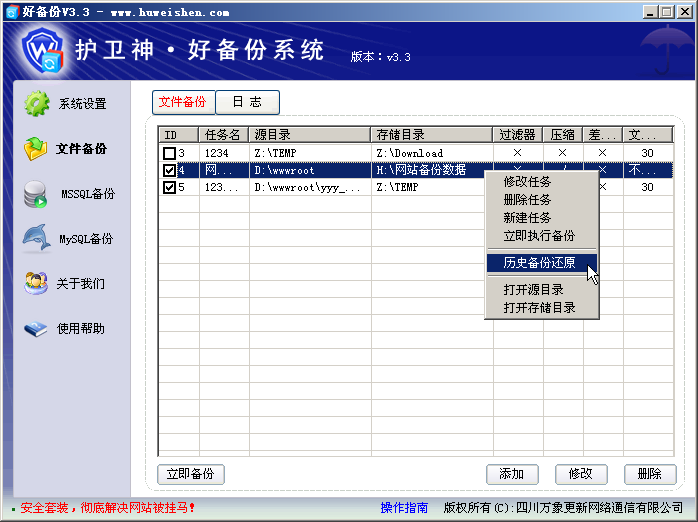Maximize the 好备份 window
This screenshot has height=522, width=698.
[667, 12]
